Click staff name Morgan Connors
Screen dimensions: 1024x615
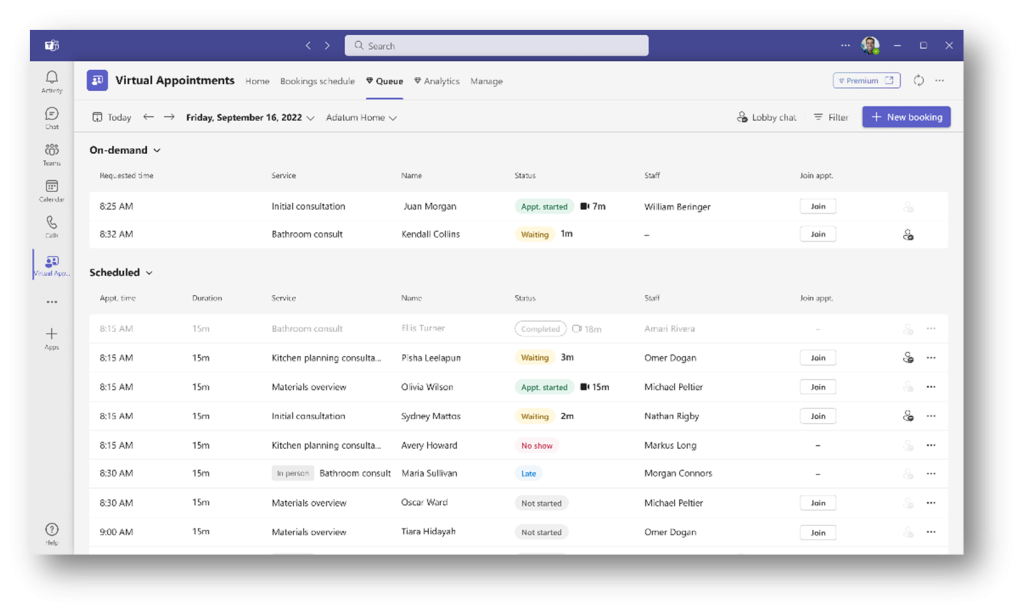[678, 473]
